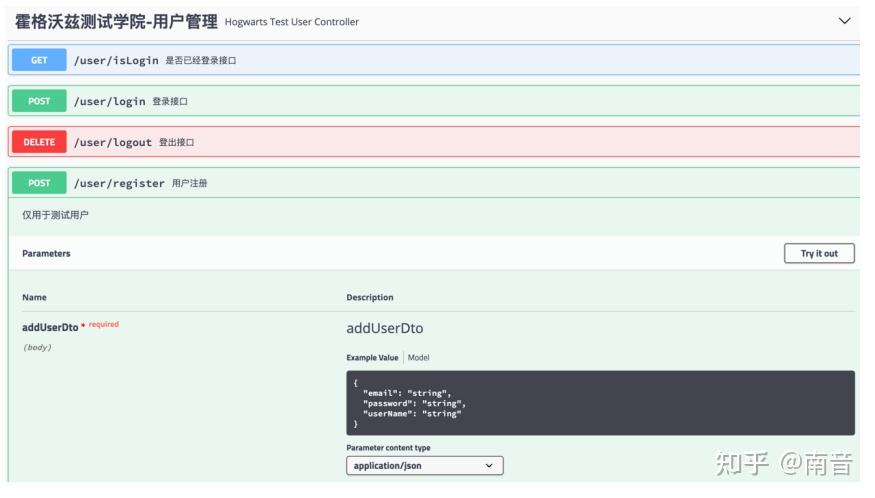Click the GET method badge for isLogin

(39, 60)
